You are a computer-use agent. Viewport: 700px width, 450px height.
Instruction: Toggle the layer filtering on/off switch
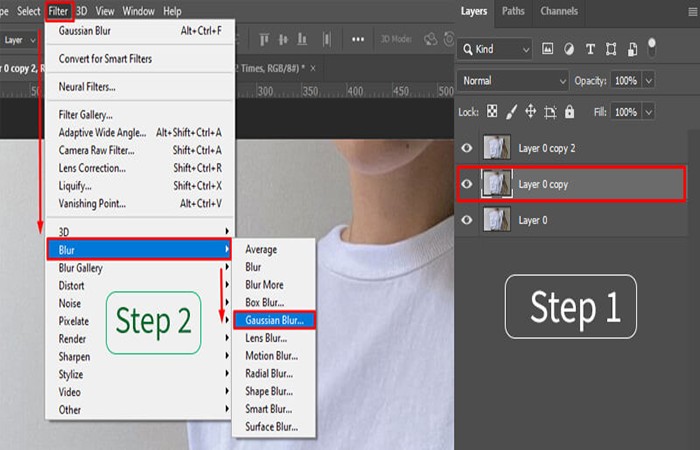click(x=652, y=48)
